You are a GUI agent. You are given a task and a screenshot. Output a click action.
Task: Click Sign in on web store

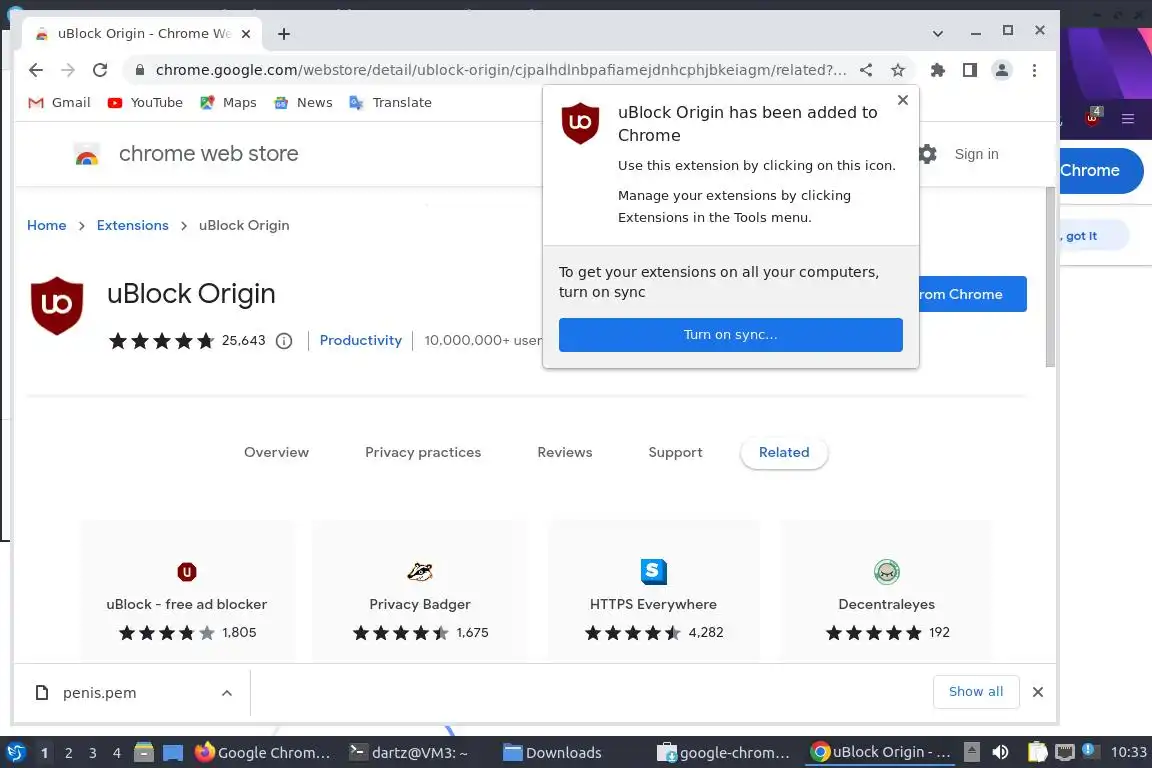click(976, 154)
